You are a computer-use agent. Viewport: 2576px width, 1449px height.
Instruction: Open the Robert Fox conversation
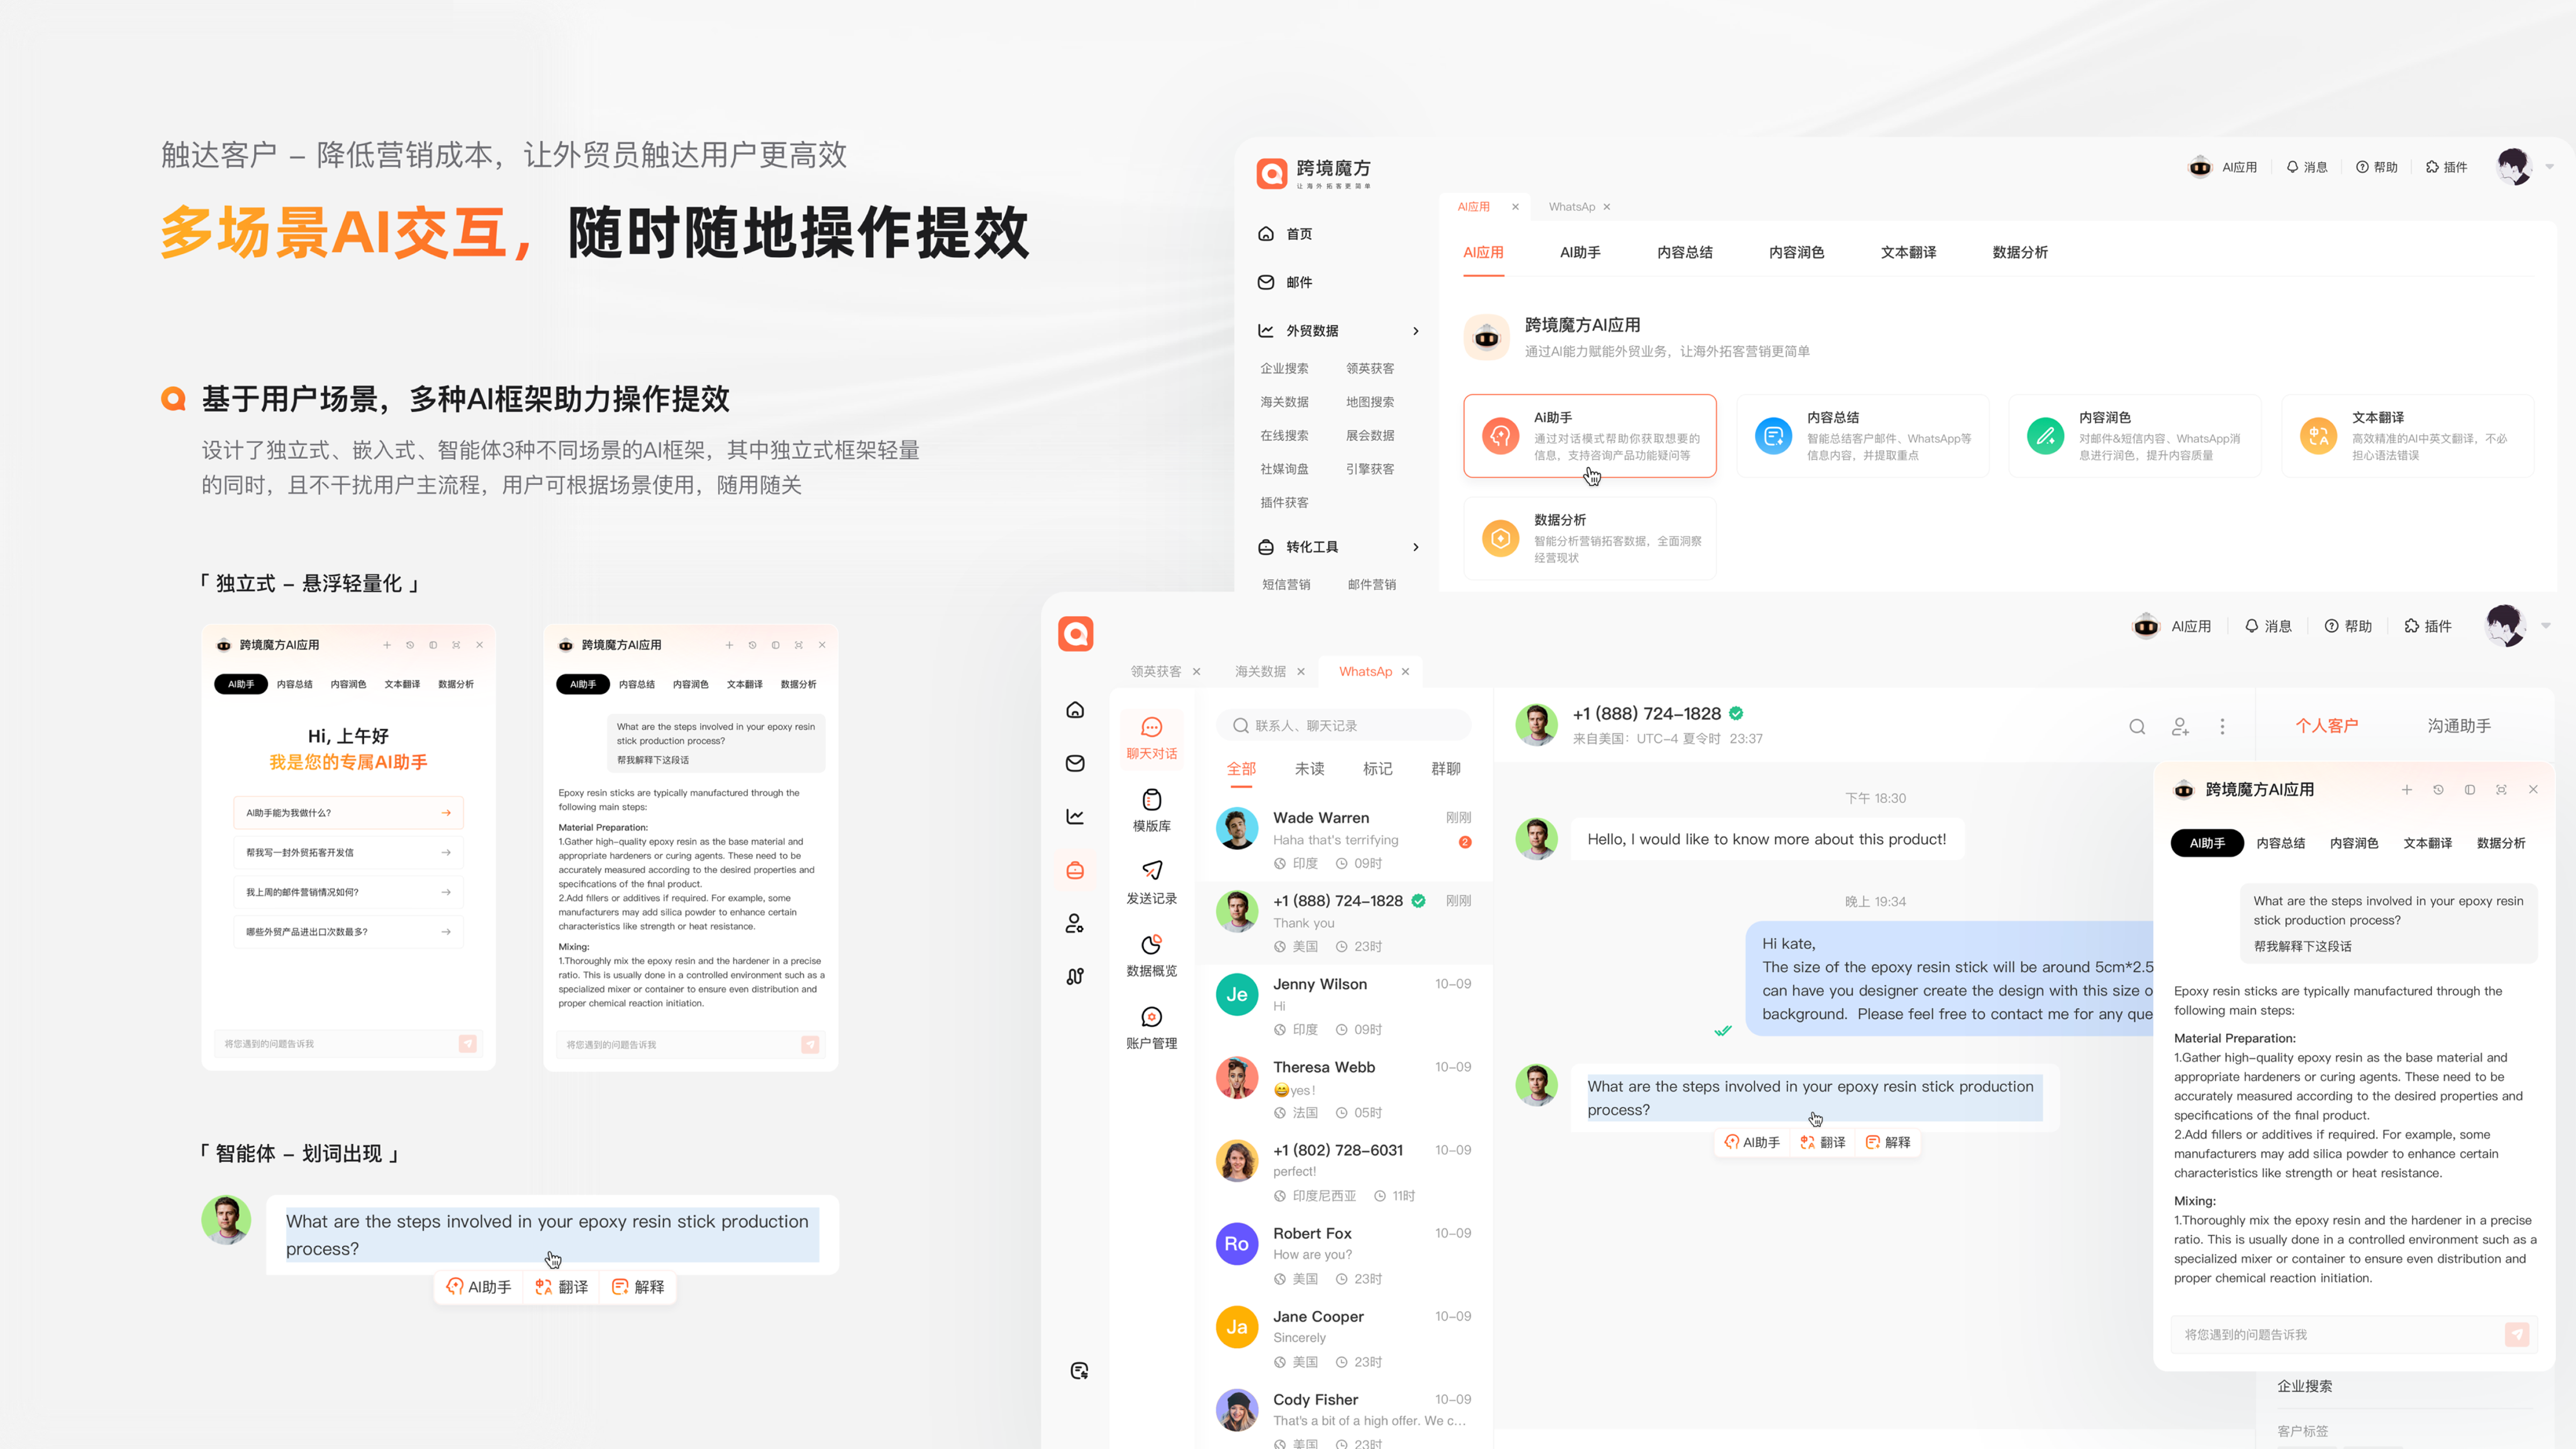click(x=1343, y=1255)
